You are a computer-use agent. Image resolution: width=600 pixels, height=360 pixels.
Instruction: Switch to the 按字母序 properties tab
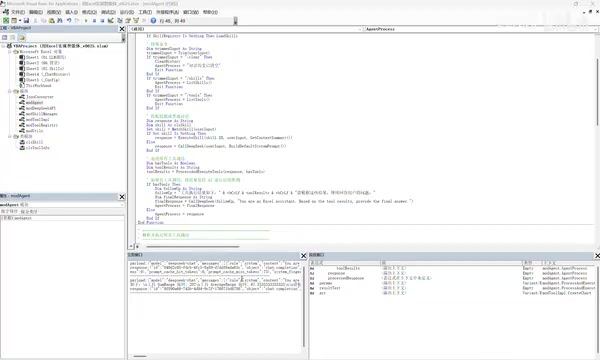click(9, 212)
